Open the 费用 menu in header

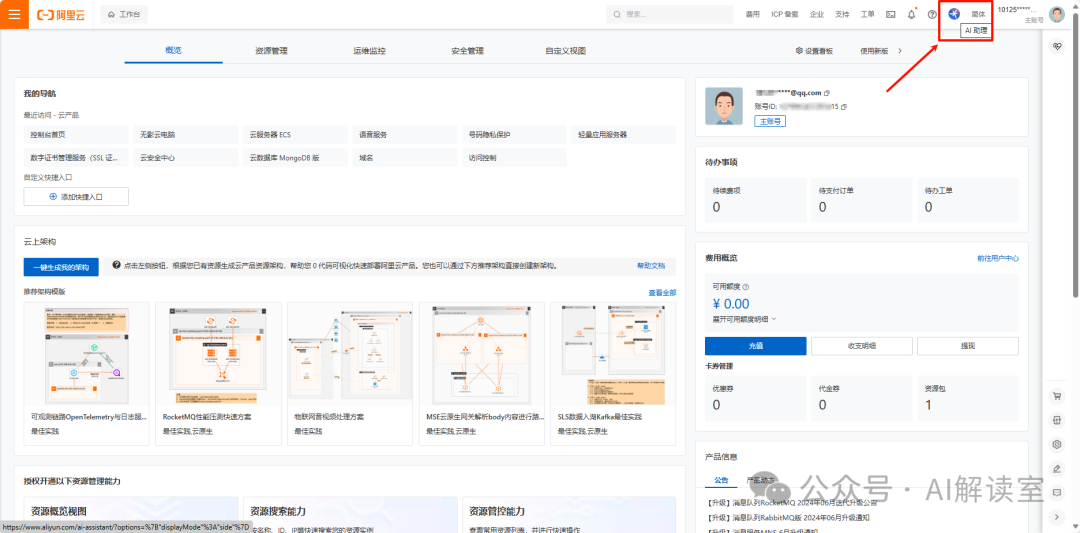(752, 14)
